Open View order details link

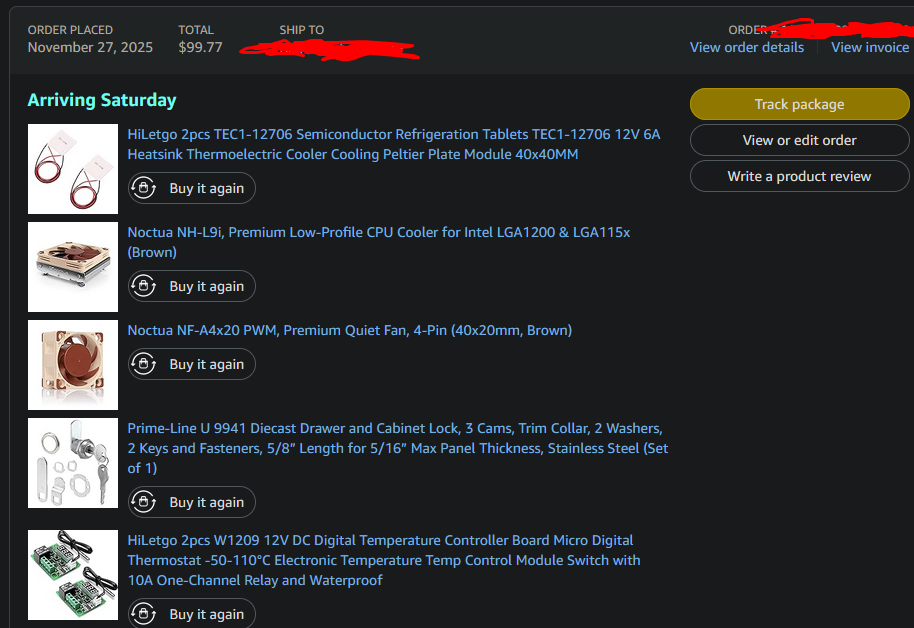pyautogui.click(x=747, y=48)
